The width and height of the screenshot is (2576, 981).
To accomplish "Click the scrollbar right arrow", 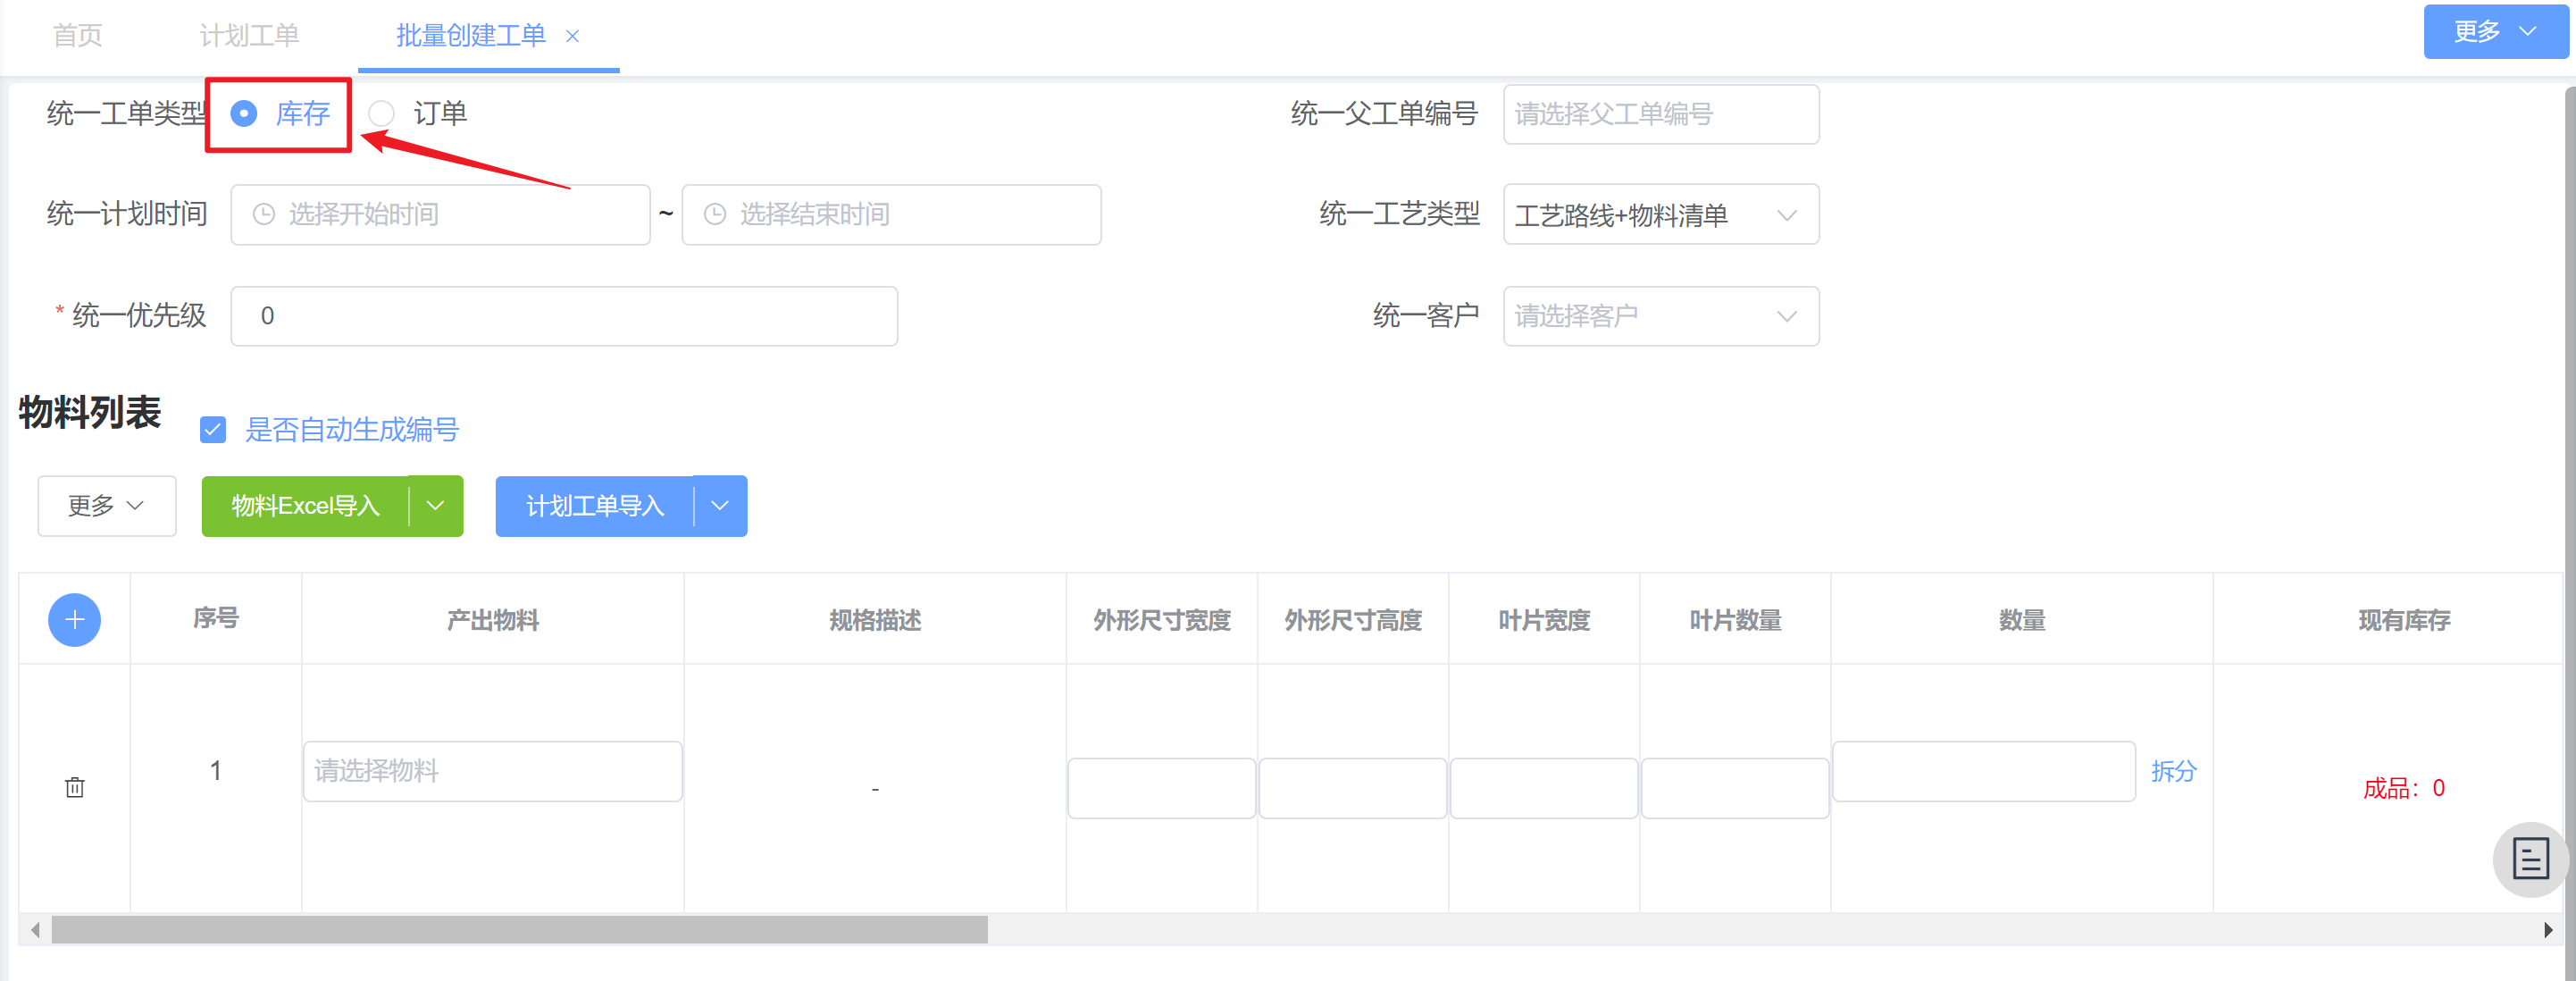I will tap(2548, 930).
